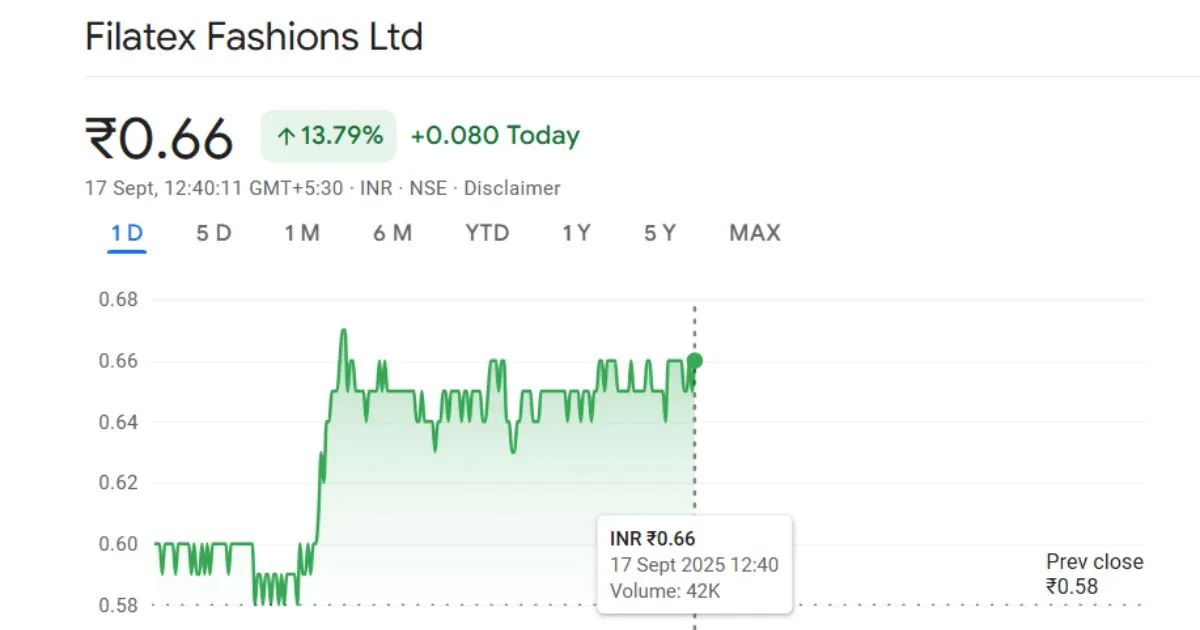Click the 0.68 y-axis label

[x=118, y=300]
